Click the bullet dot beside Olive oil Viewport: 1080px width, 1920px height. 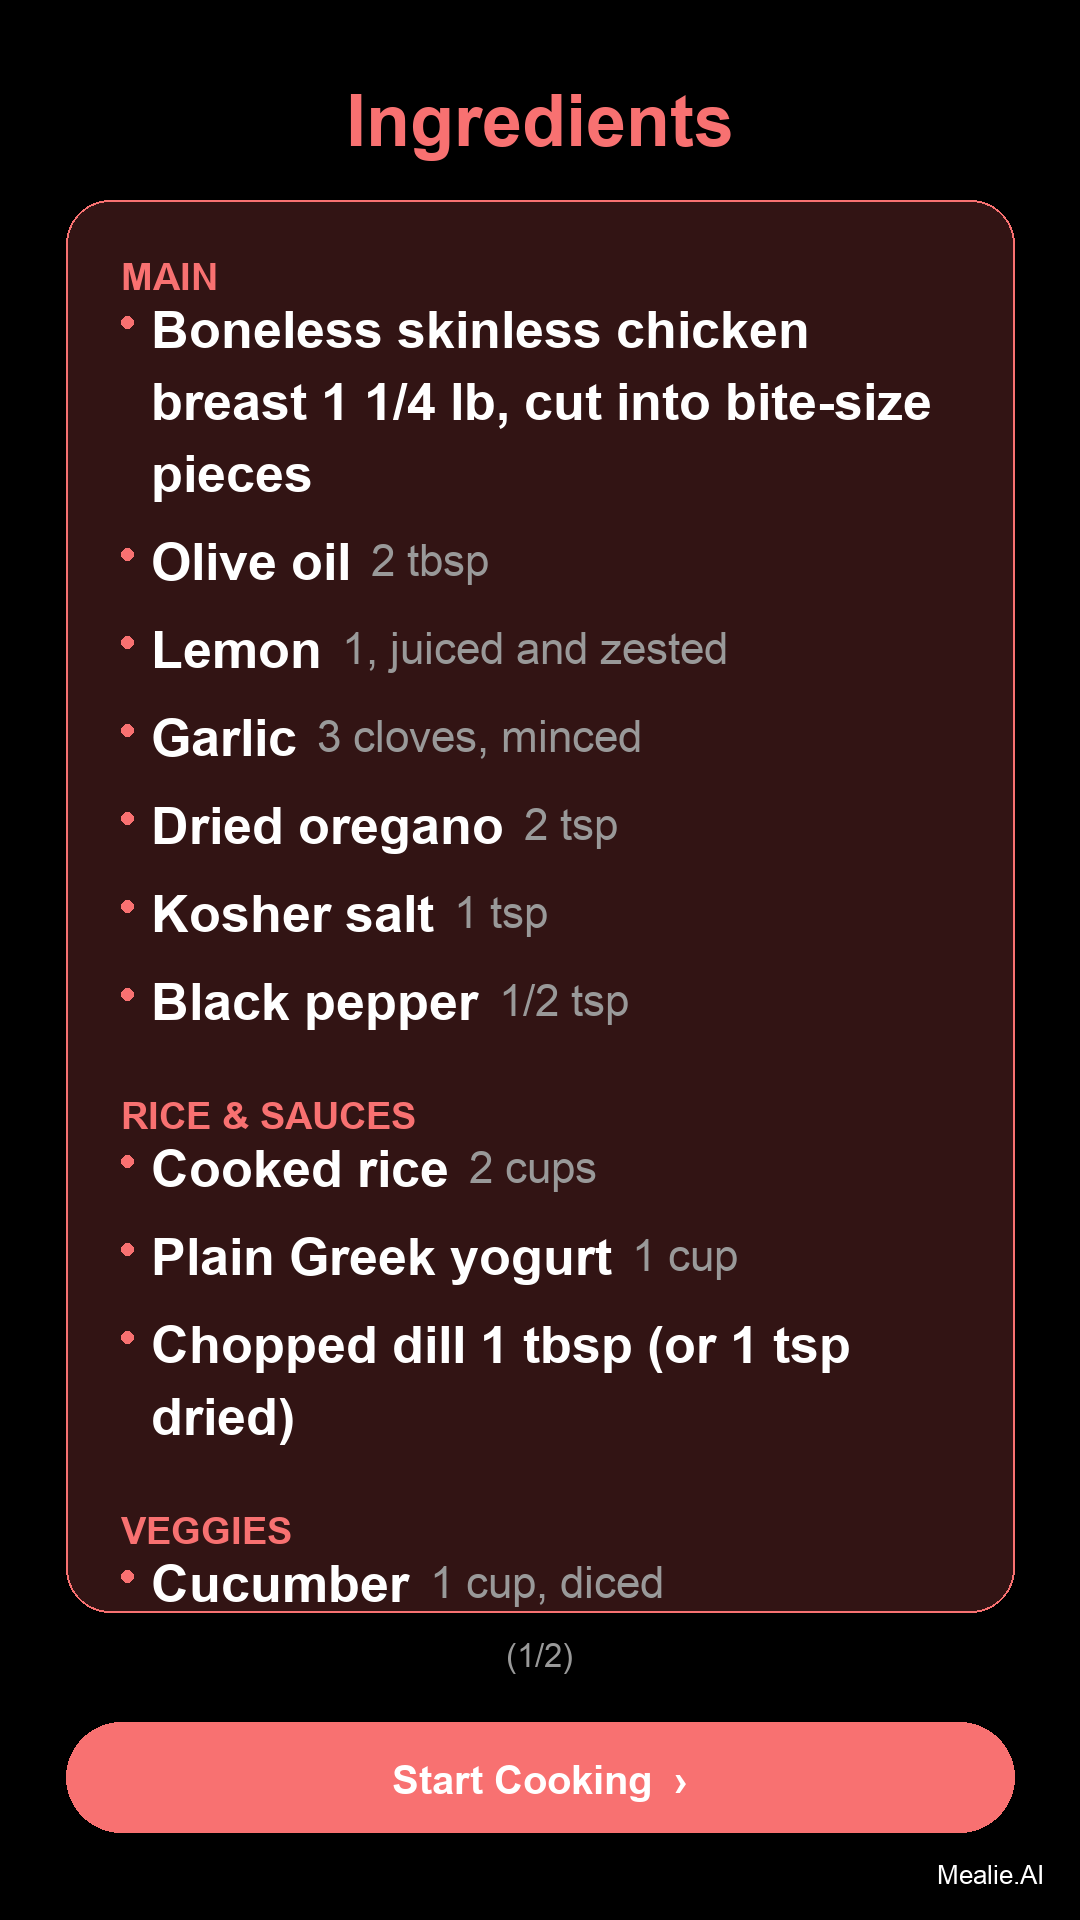pos(127,554)
